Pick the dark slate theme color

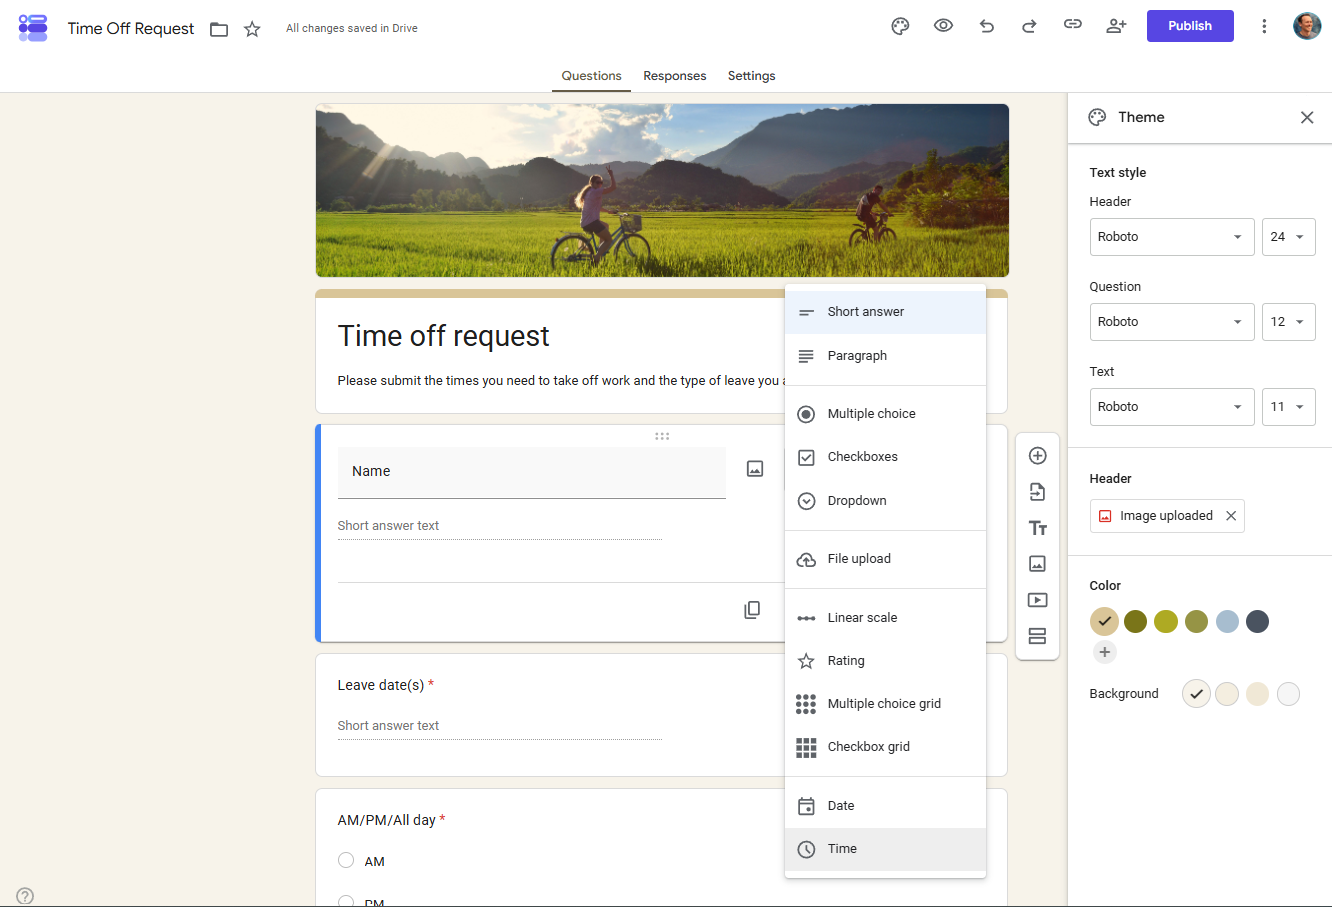tap(1258, 622)
